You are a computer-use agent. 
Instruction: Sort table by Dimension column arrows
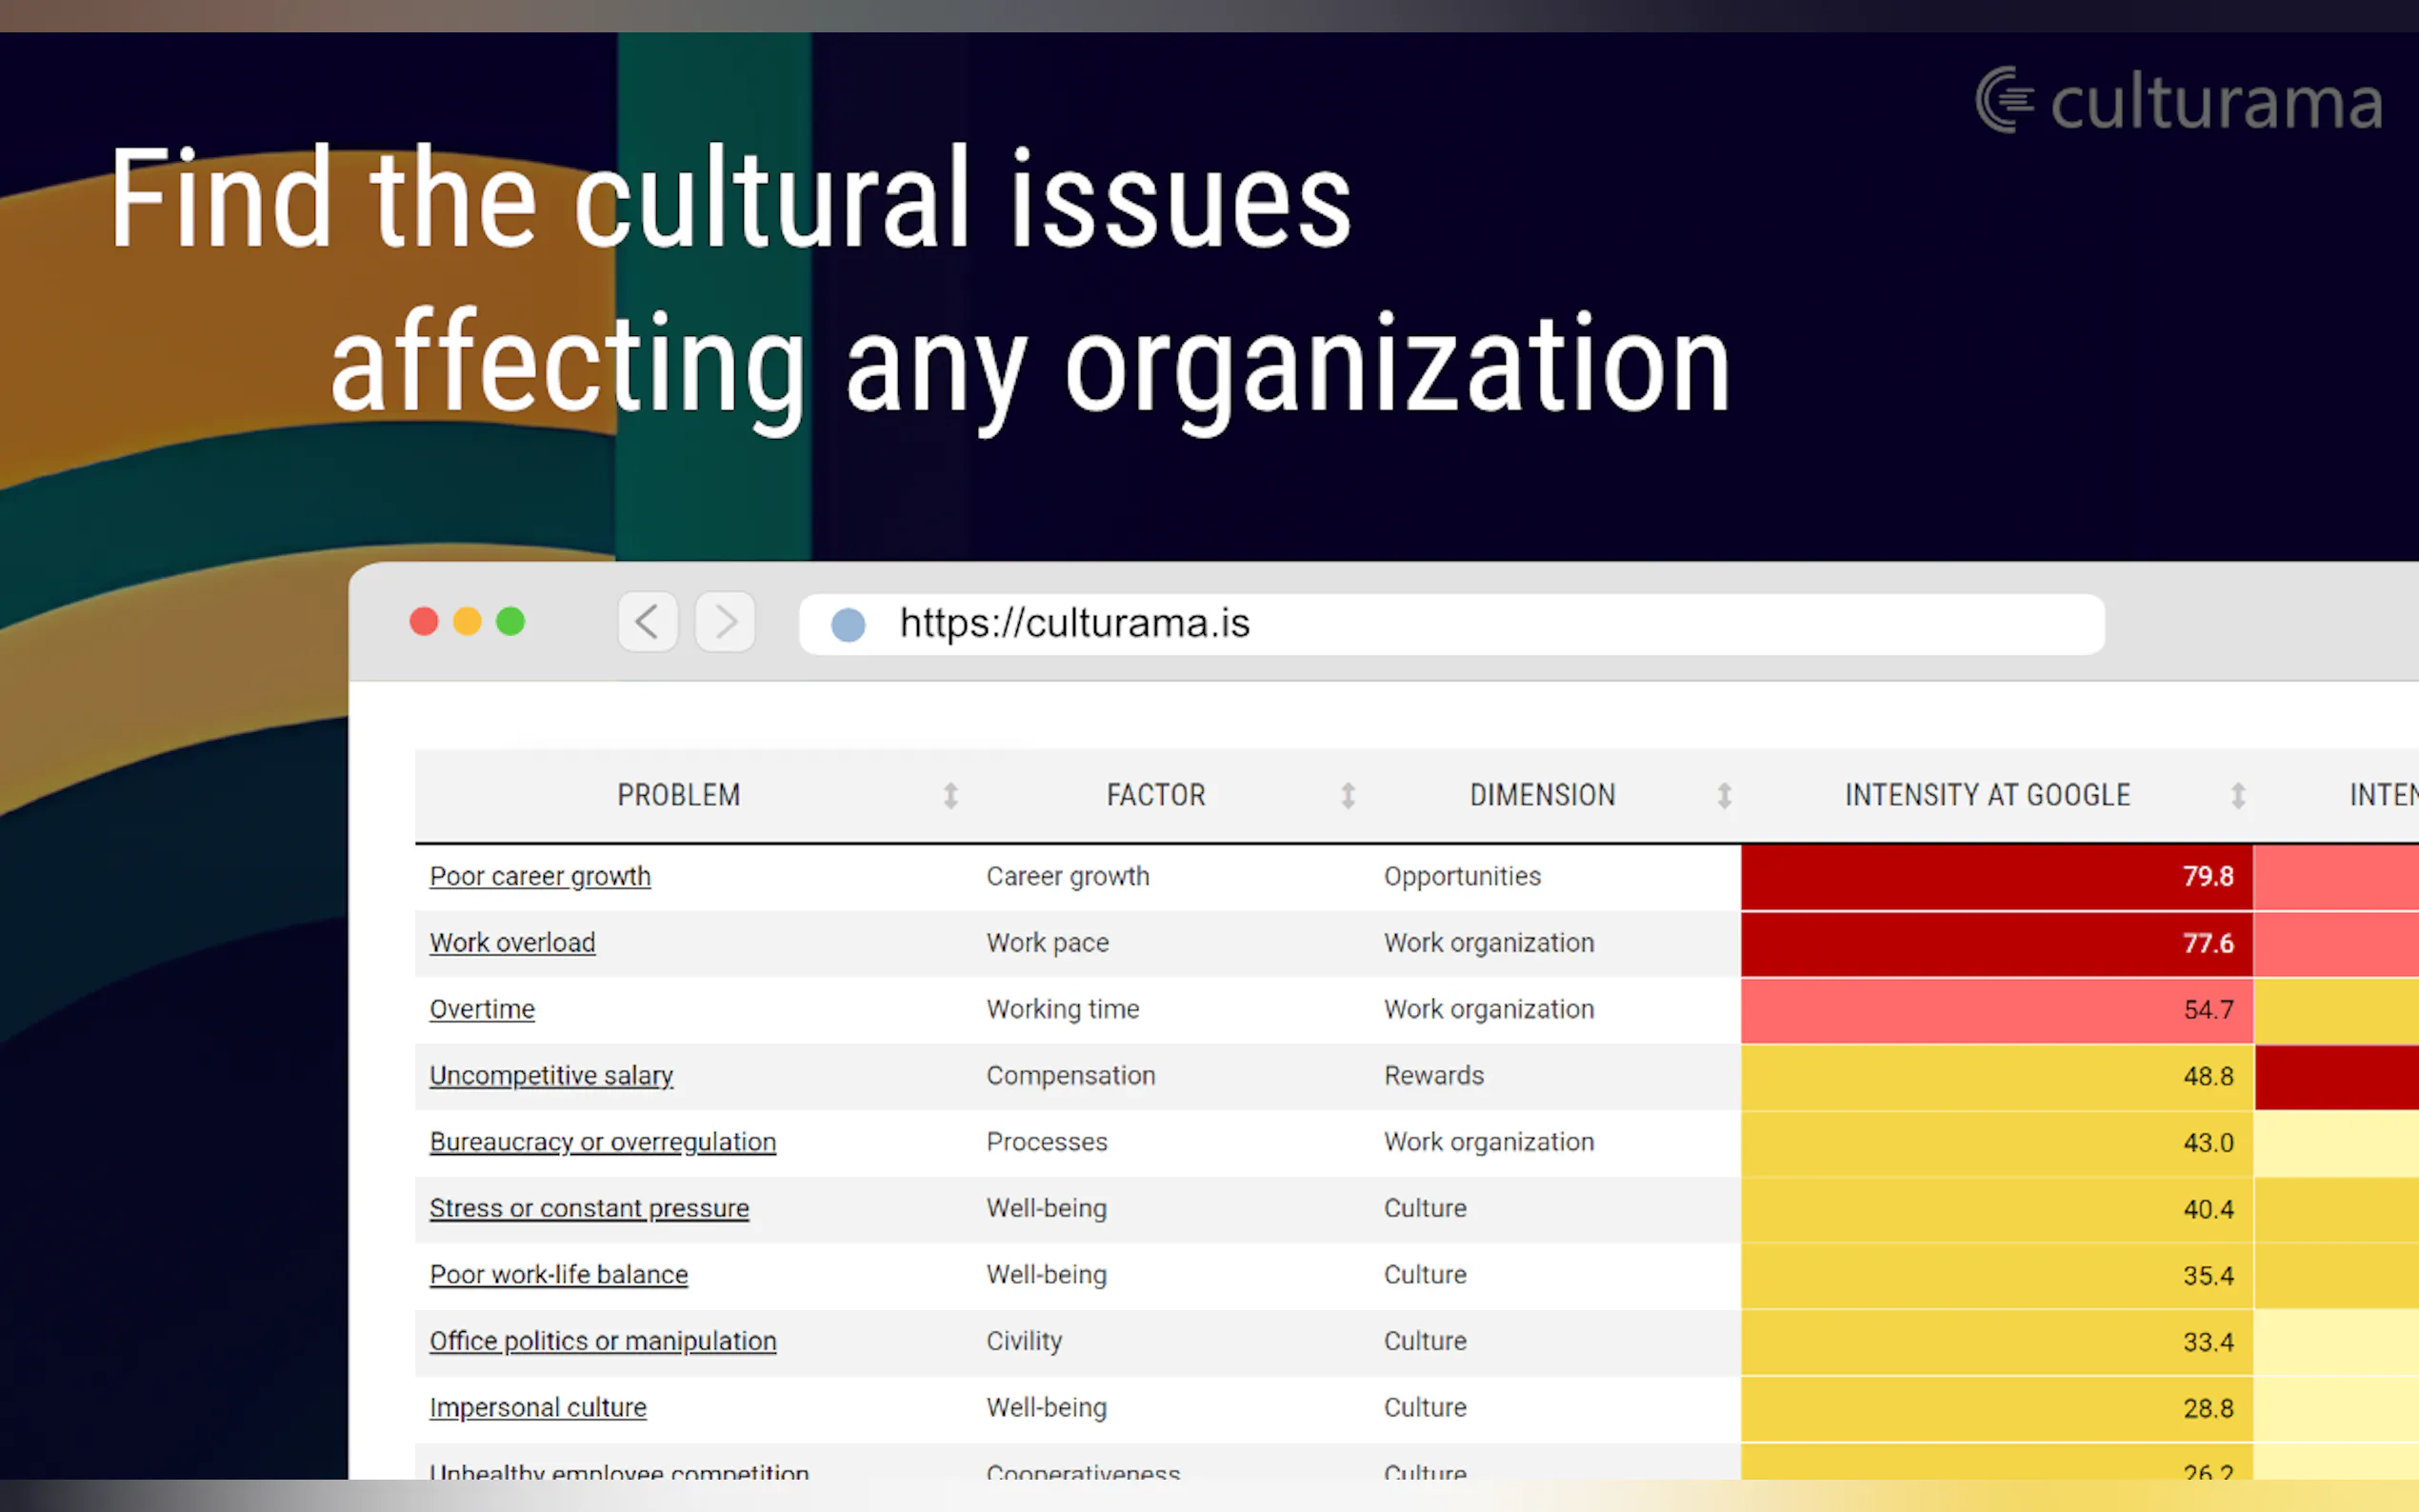(1724, 796)
